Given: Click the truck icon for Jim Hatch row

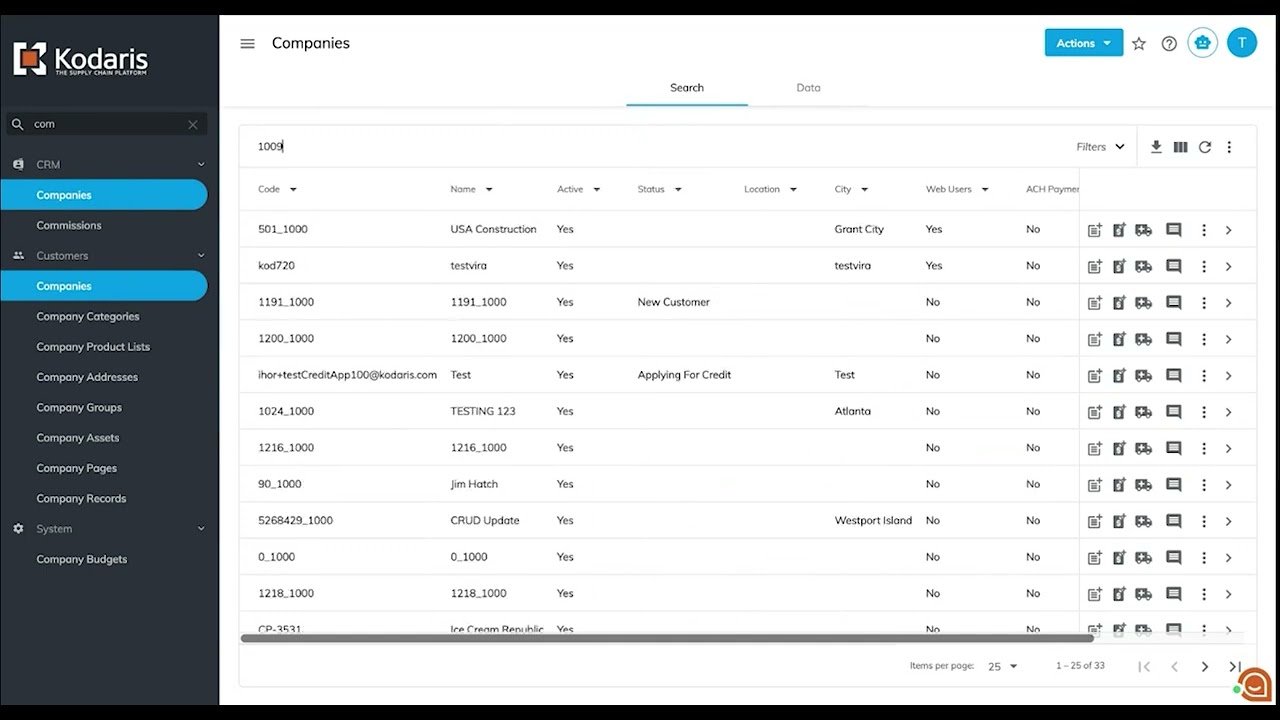Looking at the screenshot, I should (1143, 485).
